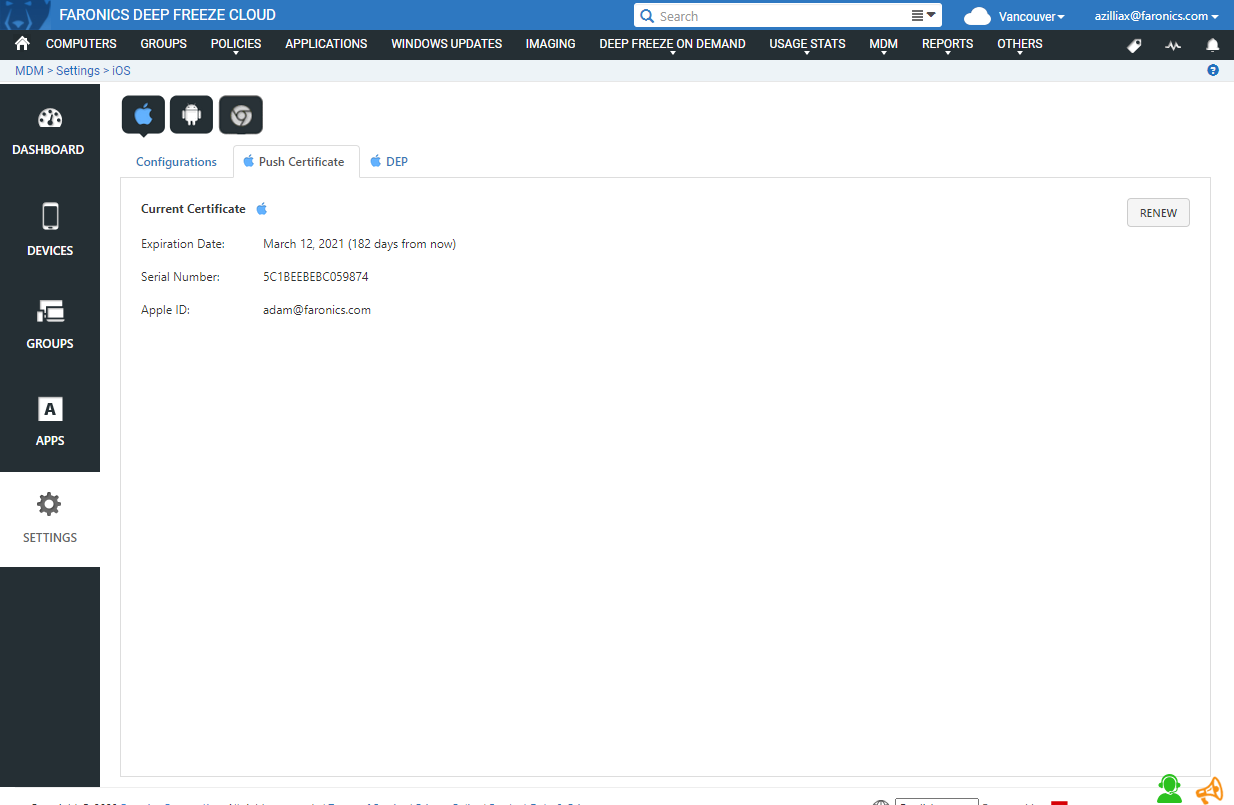Open the live support agent icon

click(1169, 789)
